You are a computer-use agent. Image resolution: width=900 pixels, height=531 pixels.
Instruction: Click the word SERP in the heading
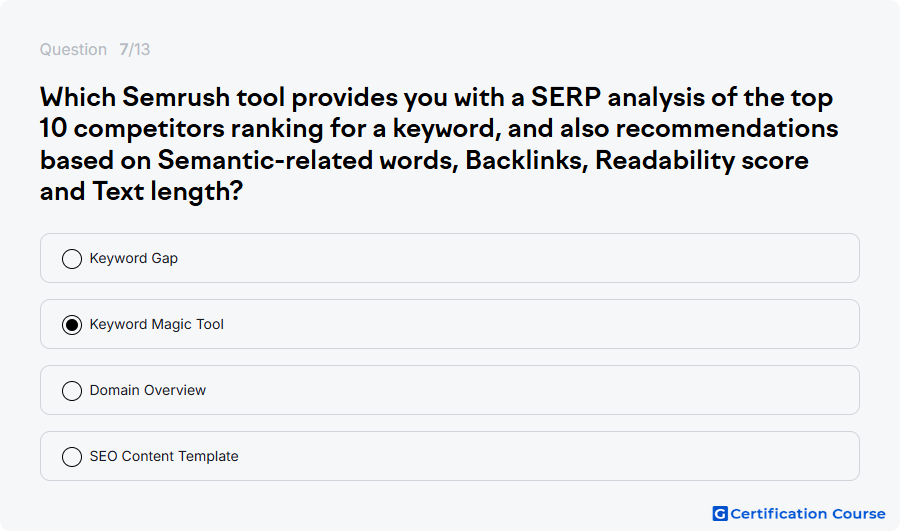565,97
